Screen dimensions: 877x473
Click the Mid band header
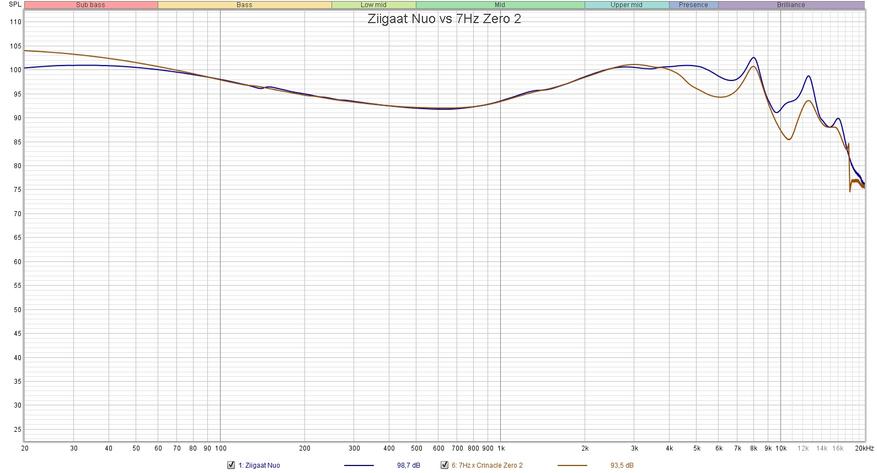coord(500,5)
